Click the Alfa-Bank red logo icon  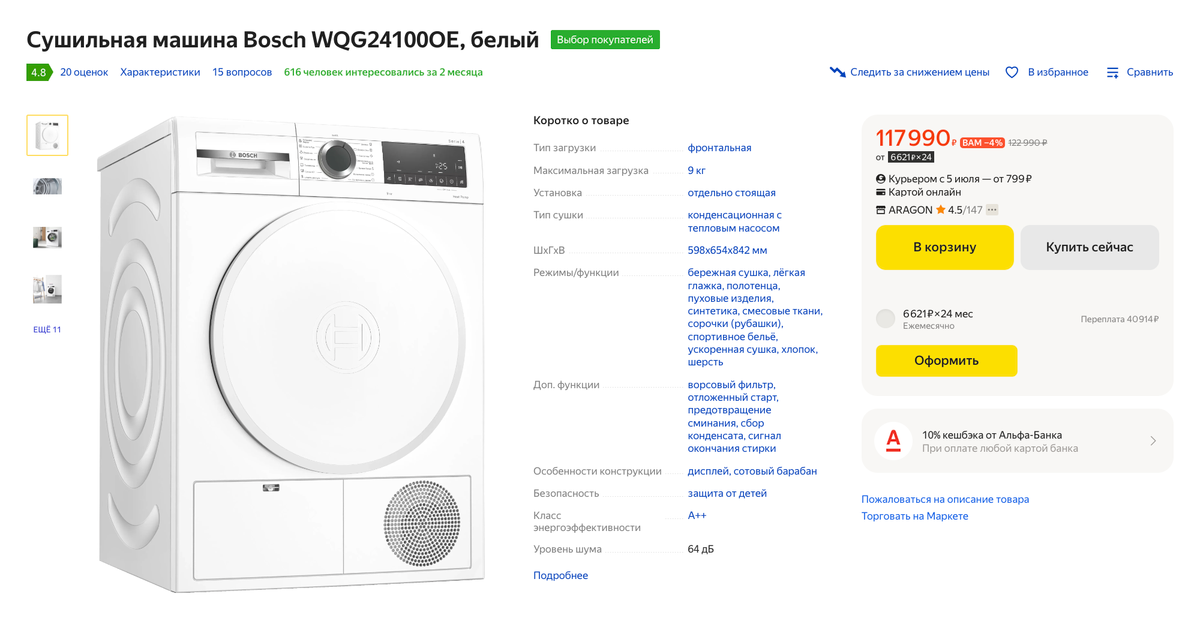coord(893,441)
